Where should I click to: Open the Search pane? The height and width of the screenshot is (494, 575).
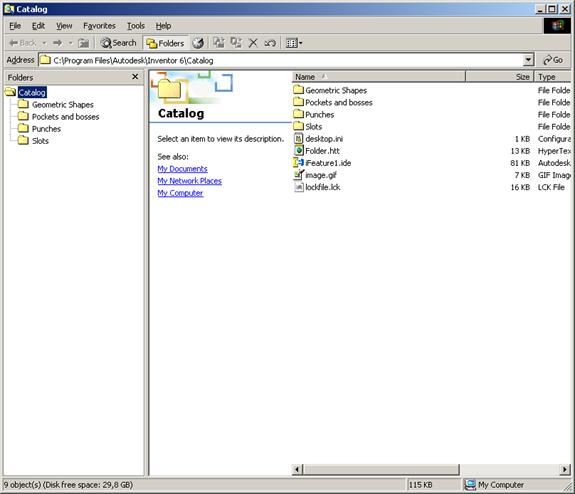[118, 43]
